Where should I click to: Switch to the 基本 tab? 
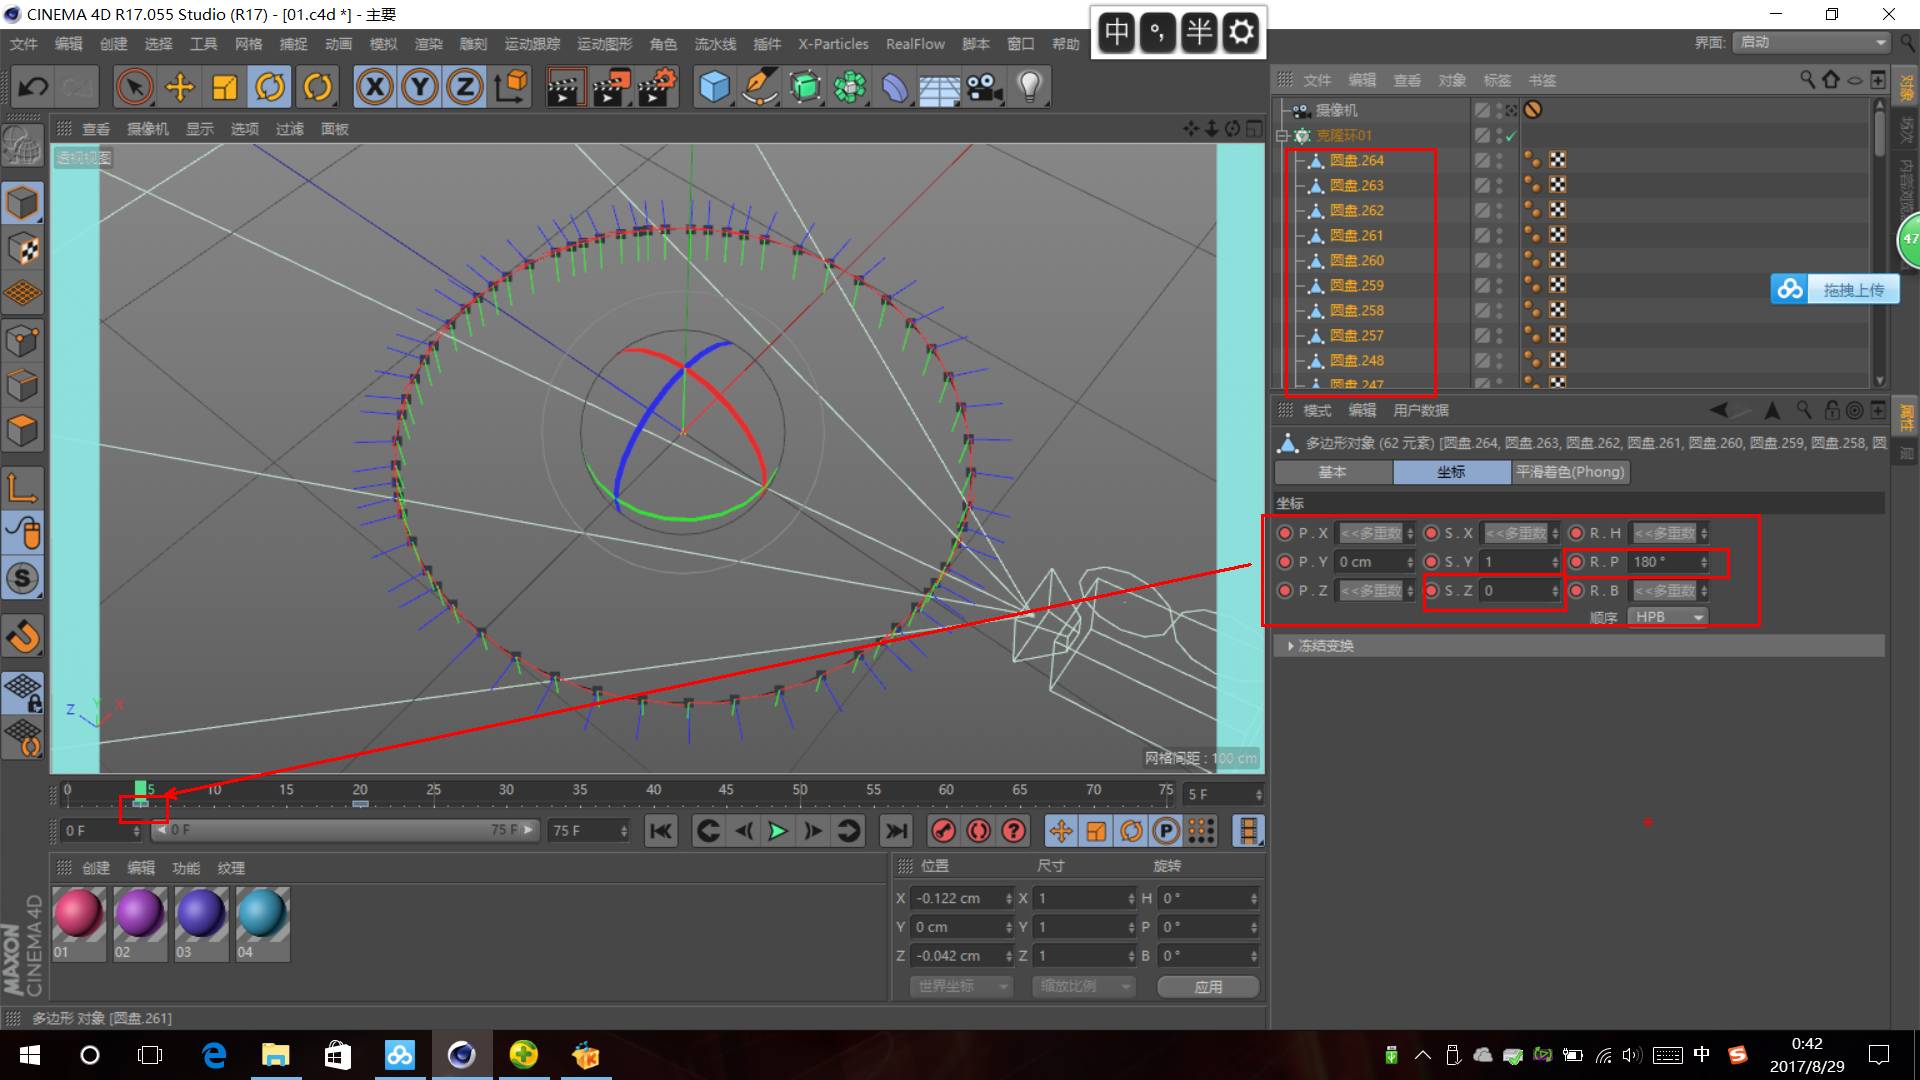[1332, 472]
